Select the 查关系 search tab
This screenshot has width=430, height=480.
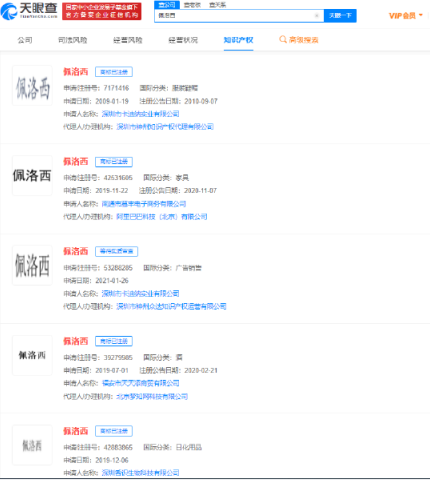(x=217, y=5)
